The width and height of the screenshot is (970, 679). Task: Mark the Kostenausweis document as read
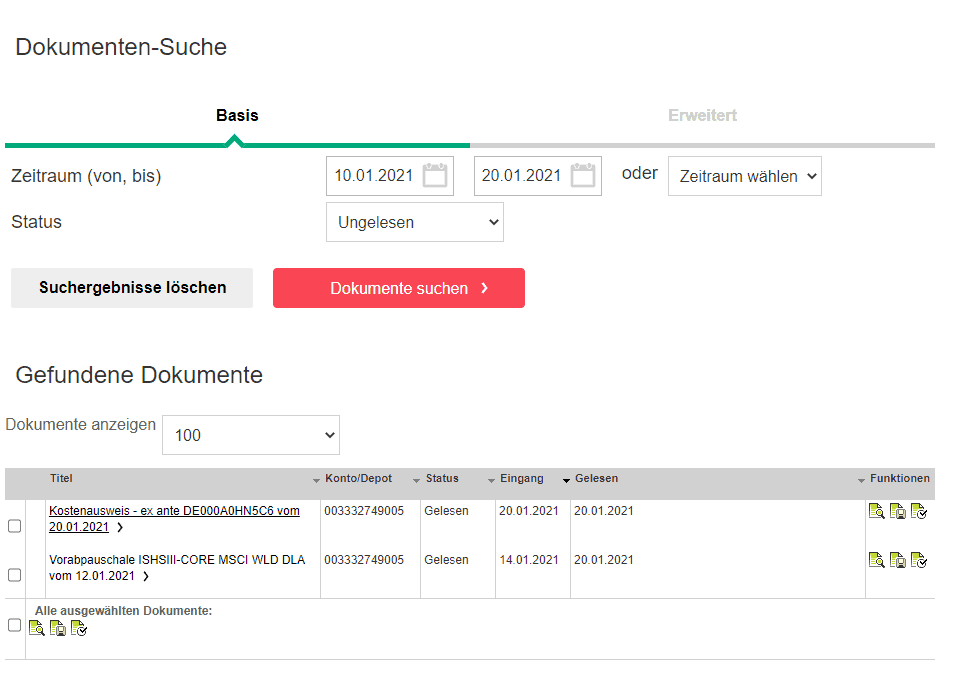point(919,511)
